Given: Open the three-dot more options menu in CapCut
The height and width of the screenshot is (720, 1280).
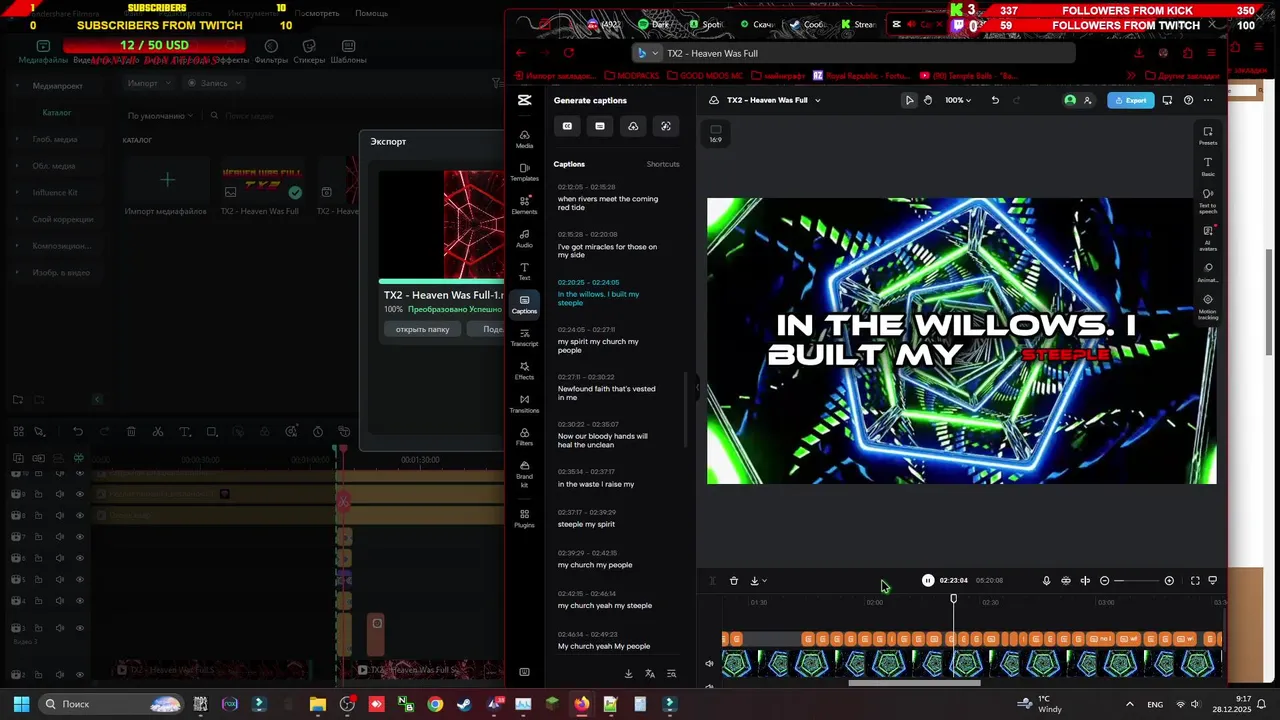Looking at the screenshot, I should [1208, 100].
